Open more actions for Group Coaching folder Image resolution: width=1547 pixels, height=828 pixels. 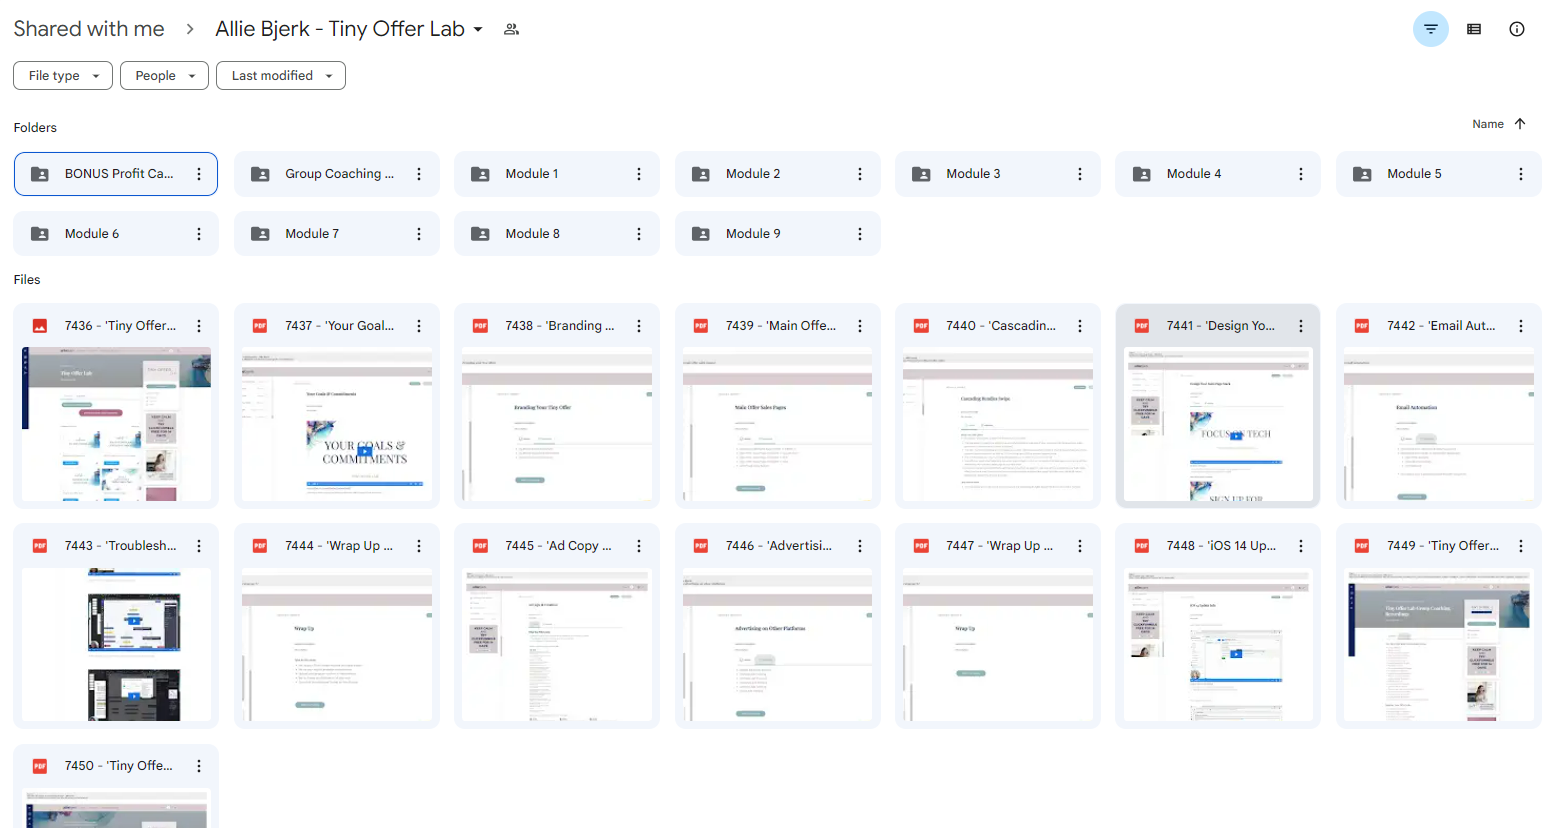[x=419, y=174]
